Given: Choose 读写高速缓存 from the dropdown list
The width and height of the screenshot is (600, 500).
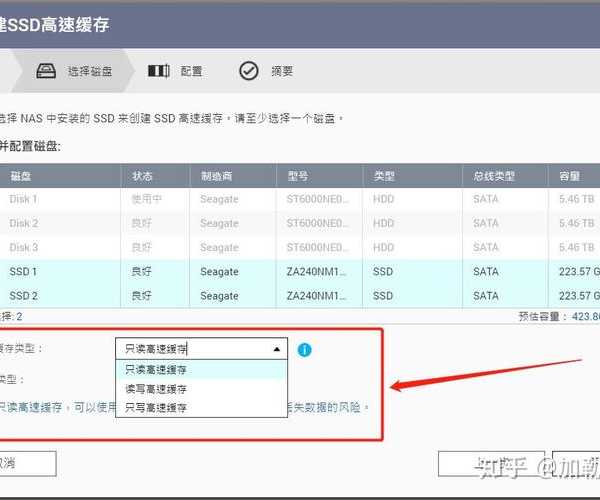Looking at the screenshot, I should coord(201,389).
